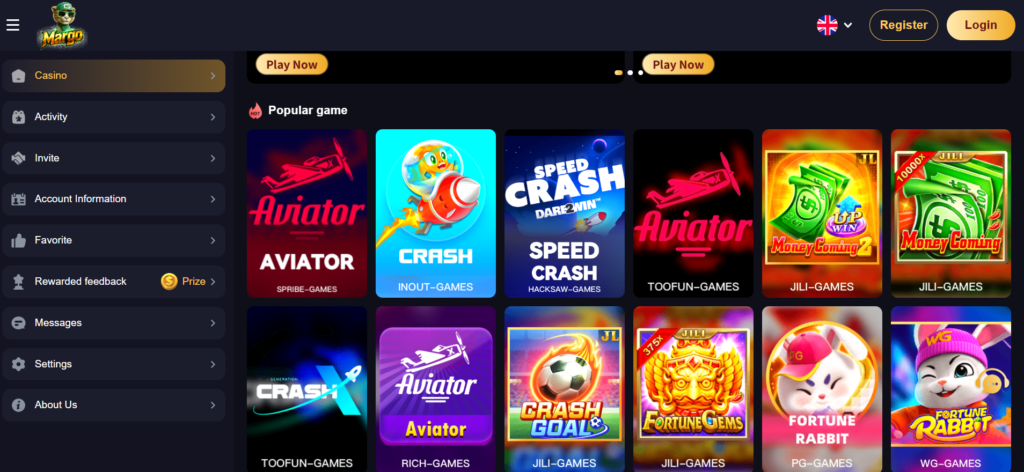Select the first carousel indicator dot
The width and height of the screenshot is (1024, 472).
click(618, 72)
